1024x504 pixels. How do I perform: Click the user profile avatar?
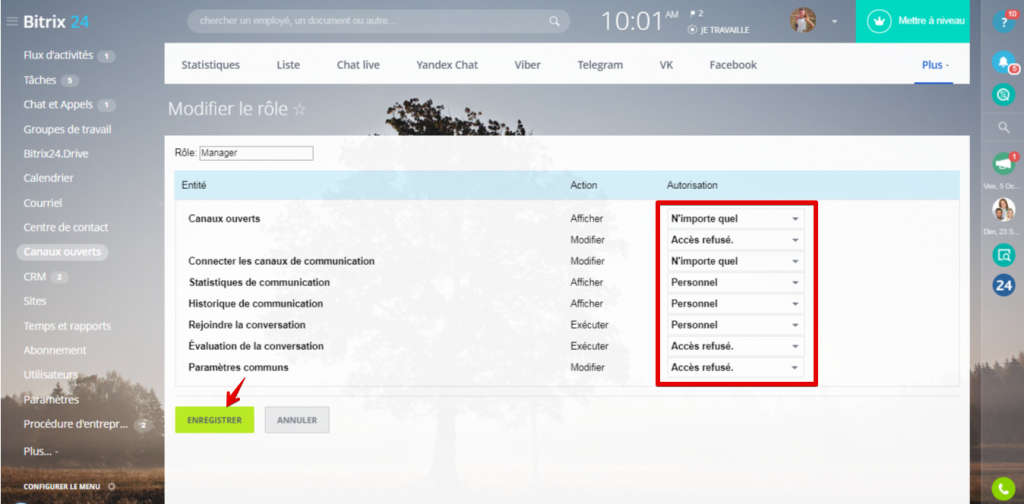(803, 20)
